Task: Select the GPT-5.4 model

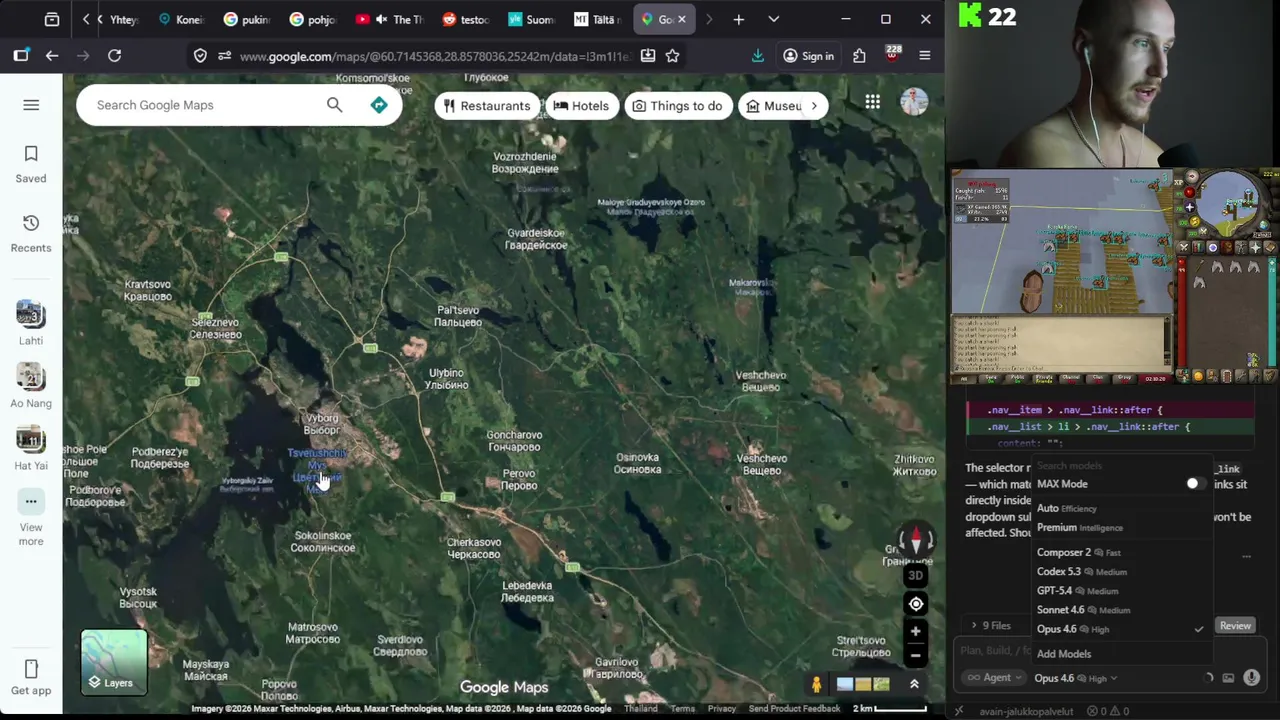Action: 1123,591
